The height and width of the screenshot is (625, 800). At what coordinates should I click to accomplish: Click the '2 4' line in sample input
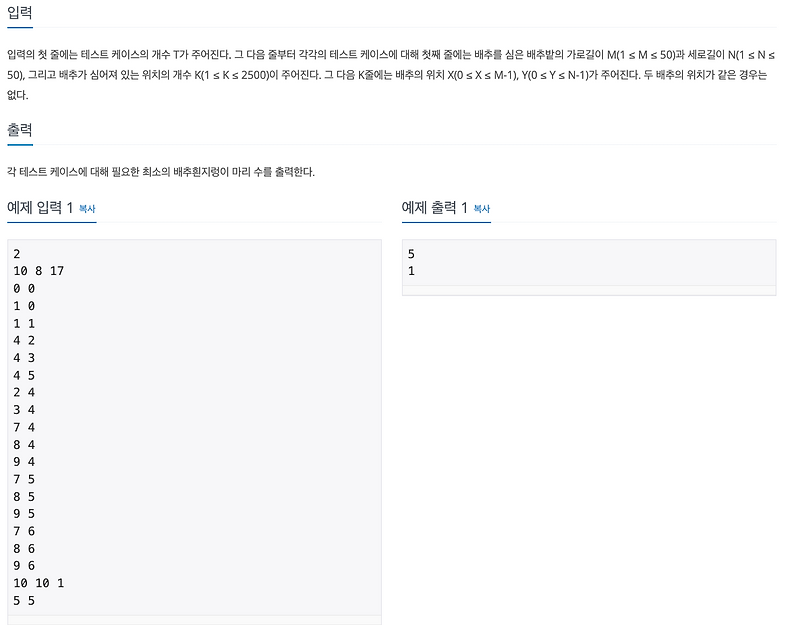tap(24, 392)
